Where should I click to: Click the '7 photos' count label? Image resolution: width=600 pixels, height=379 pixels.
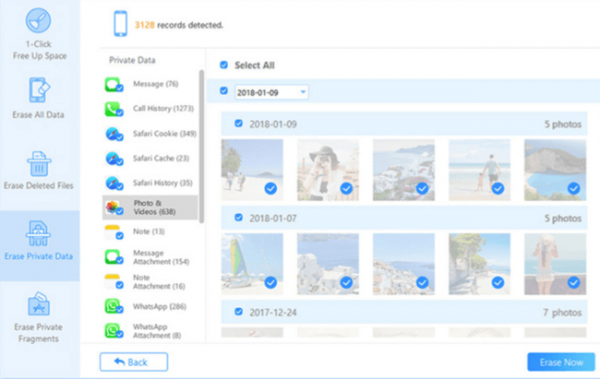[562, 312]
